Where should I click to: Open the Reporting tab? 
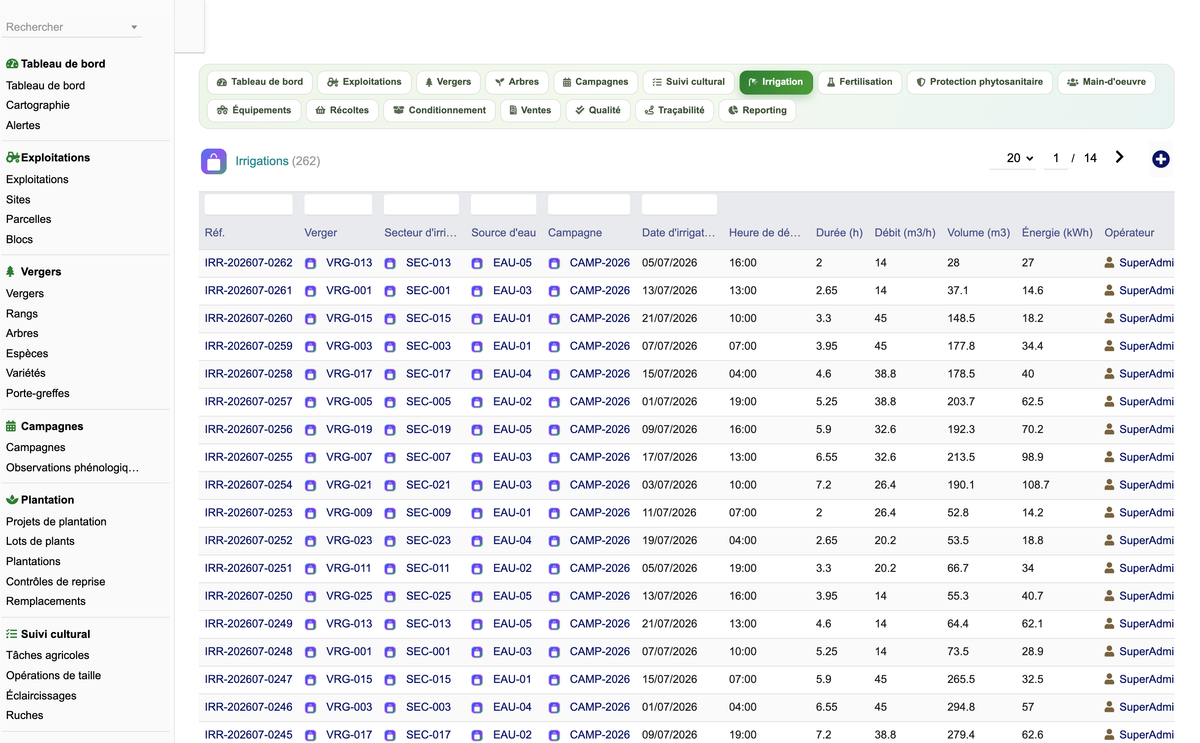(757, 110)
